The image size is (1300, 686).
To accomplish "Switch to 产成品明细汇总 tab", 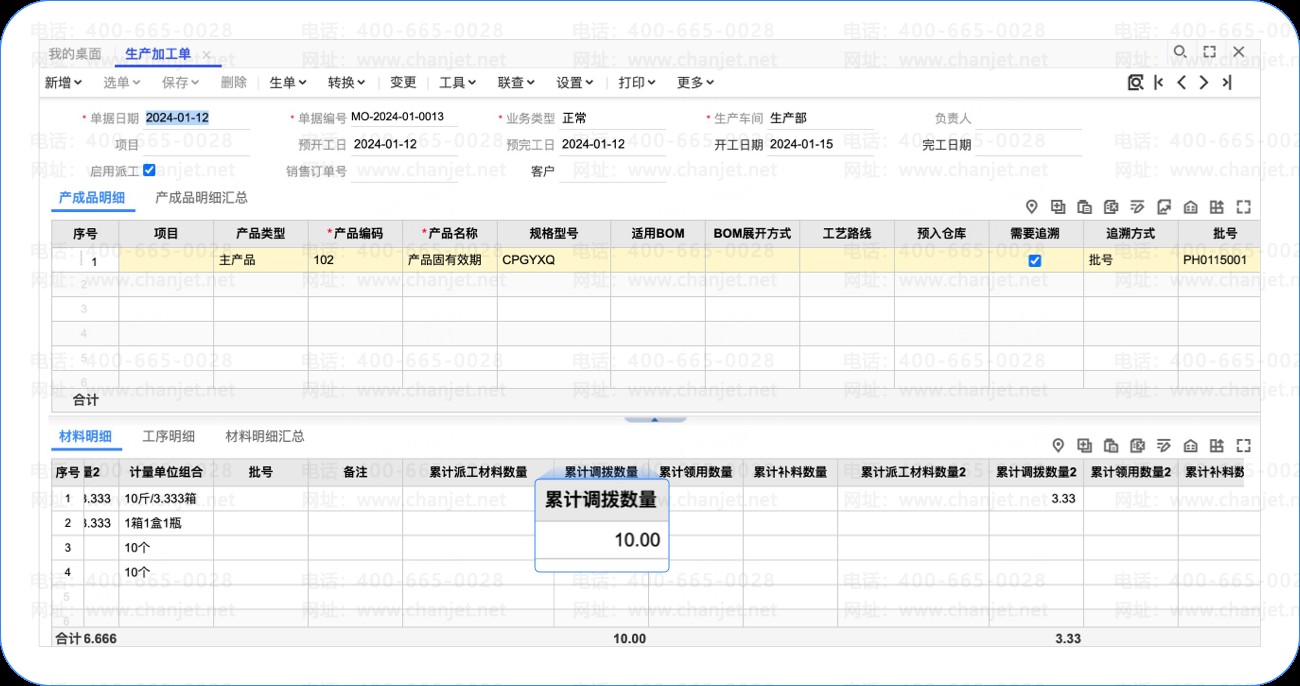I will (202, 198).
